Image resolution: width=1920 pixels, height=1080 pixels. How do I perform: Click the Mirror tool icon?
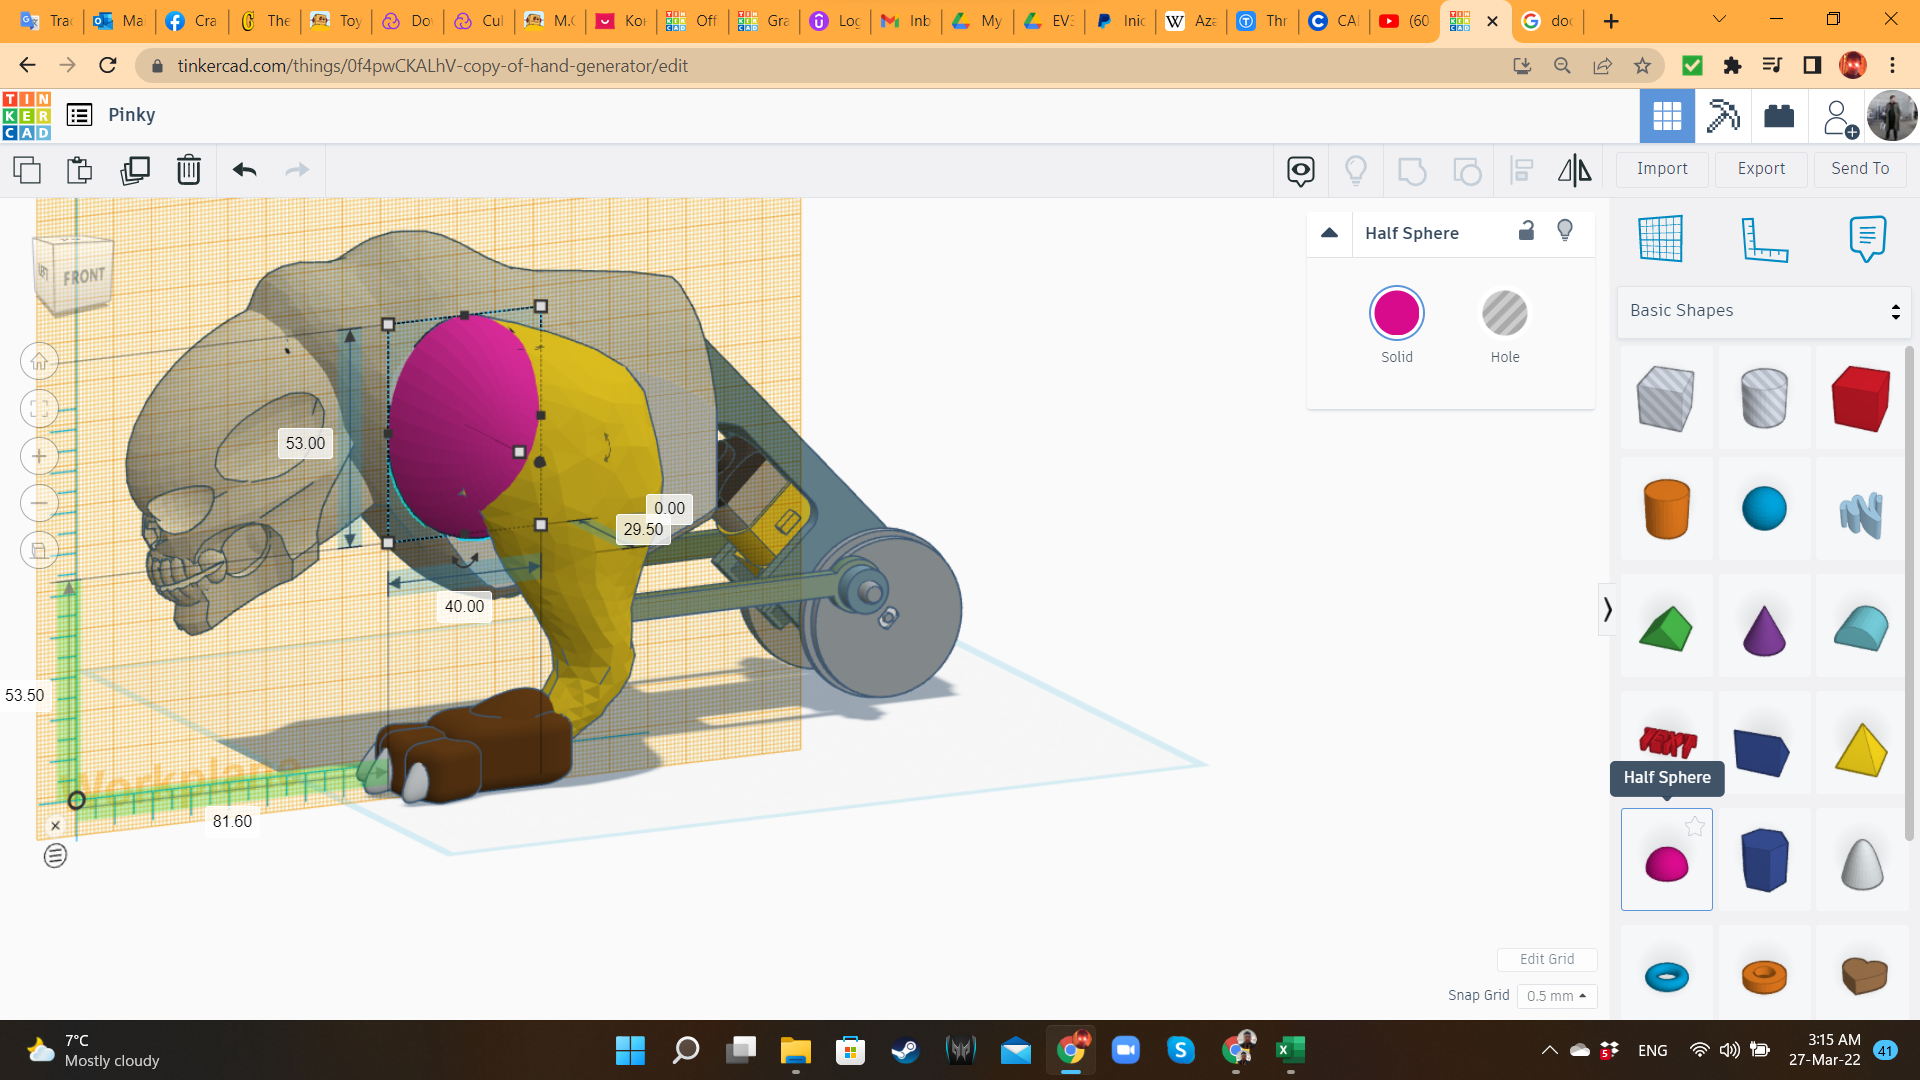[1574, 170]
